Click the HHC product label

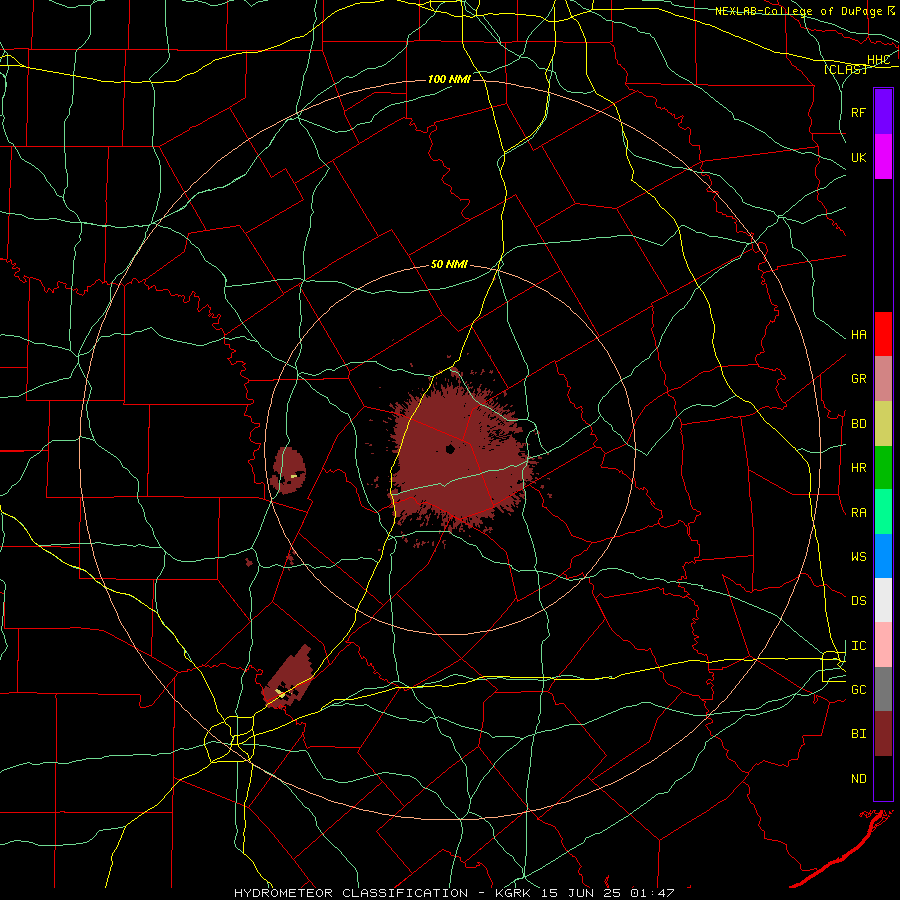[x=879, y=60]
